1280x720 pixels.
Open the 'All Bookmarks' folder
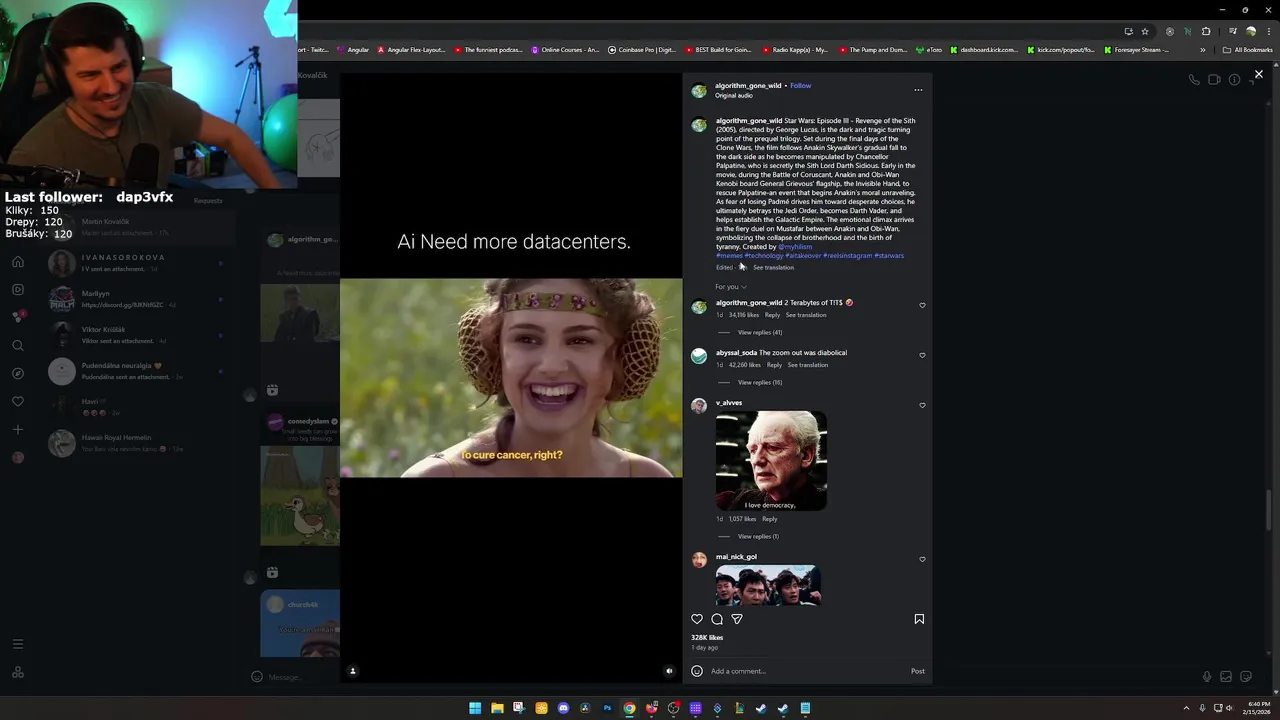[1247, 50]
